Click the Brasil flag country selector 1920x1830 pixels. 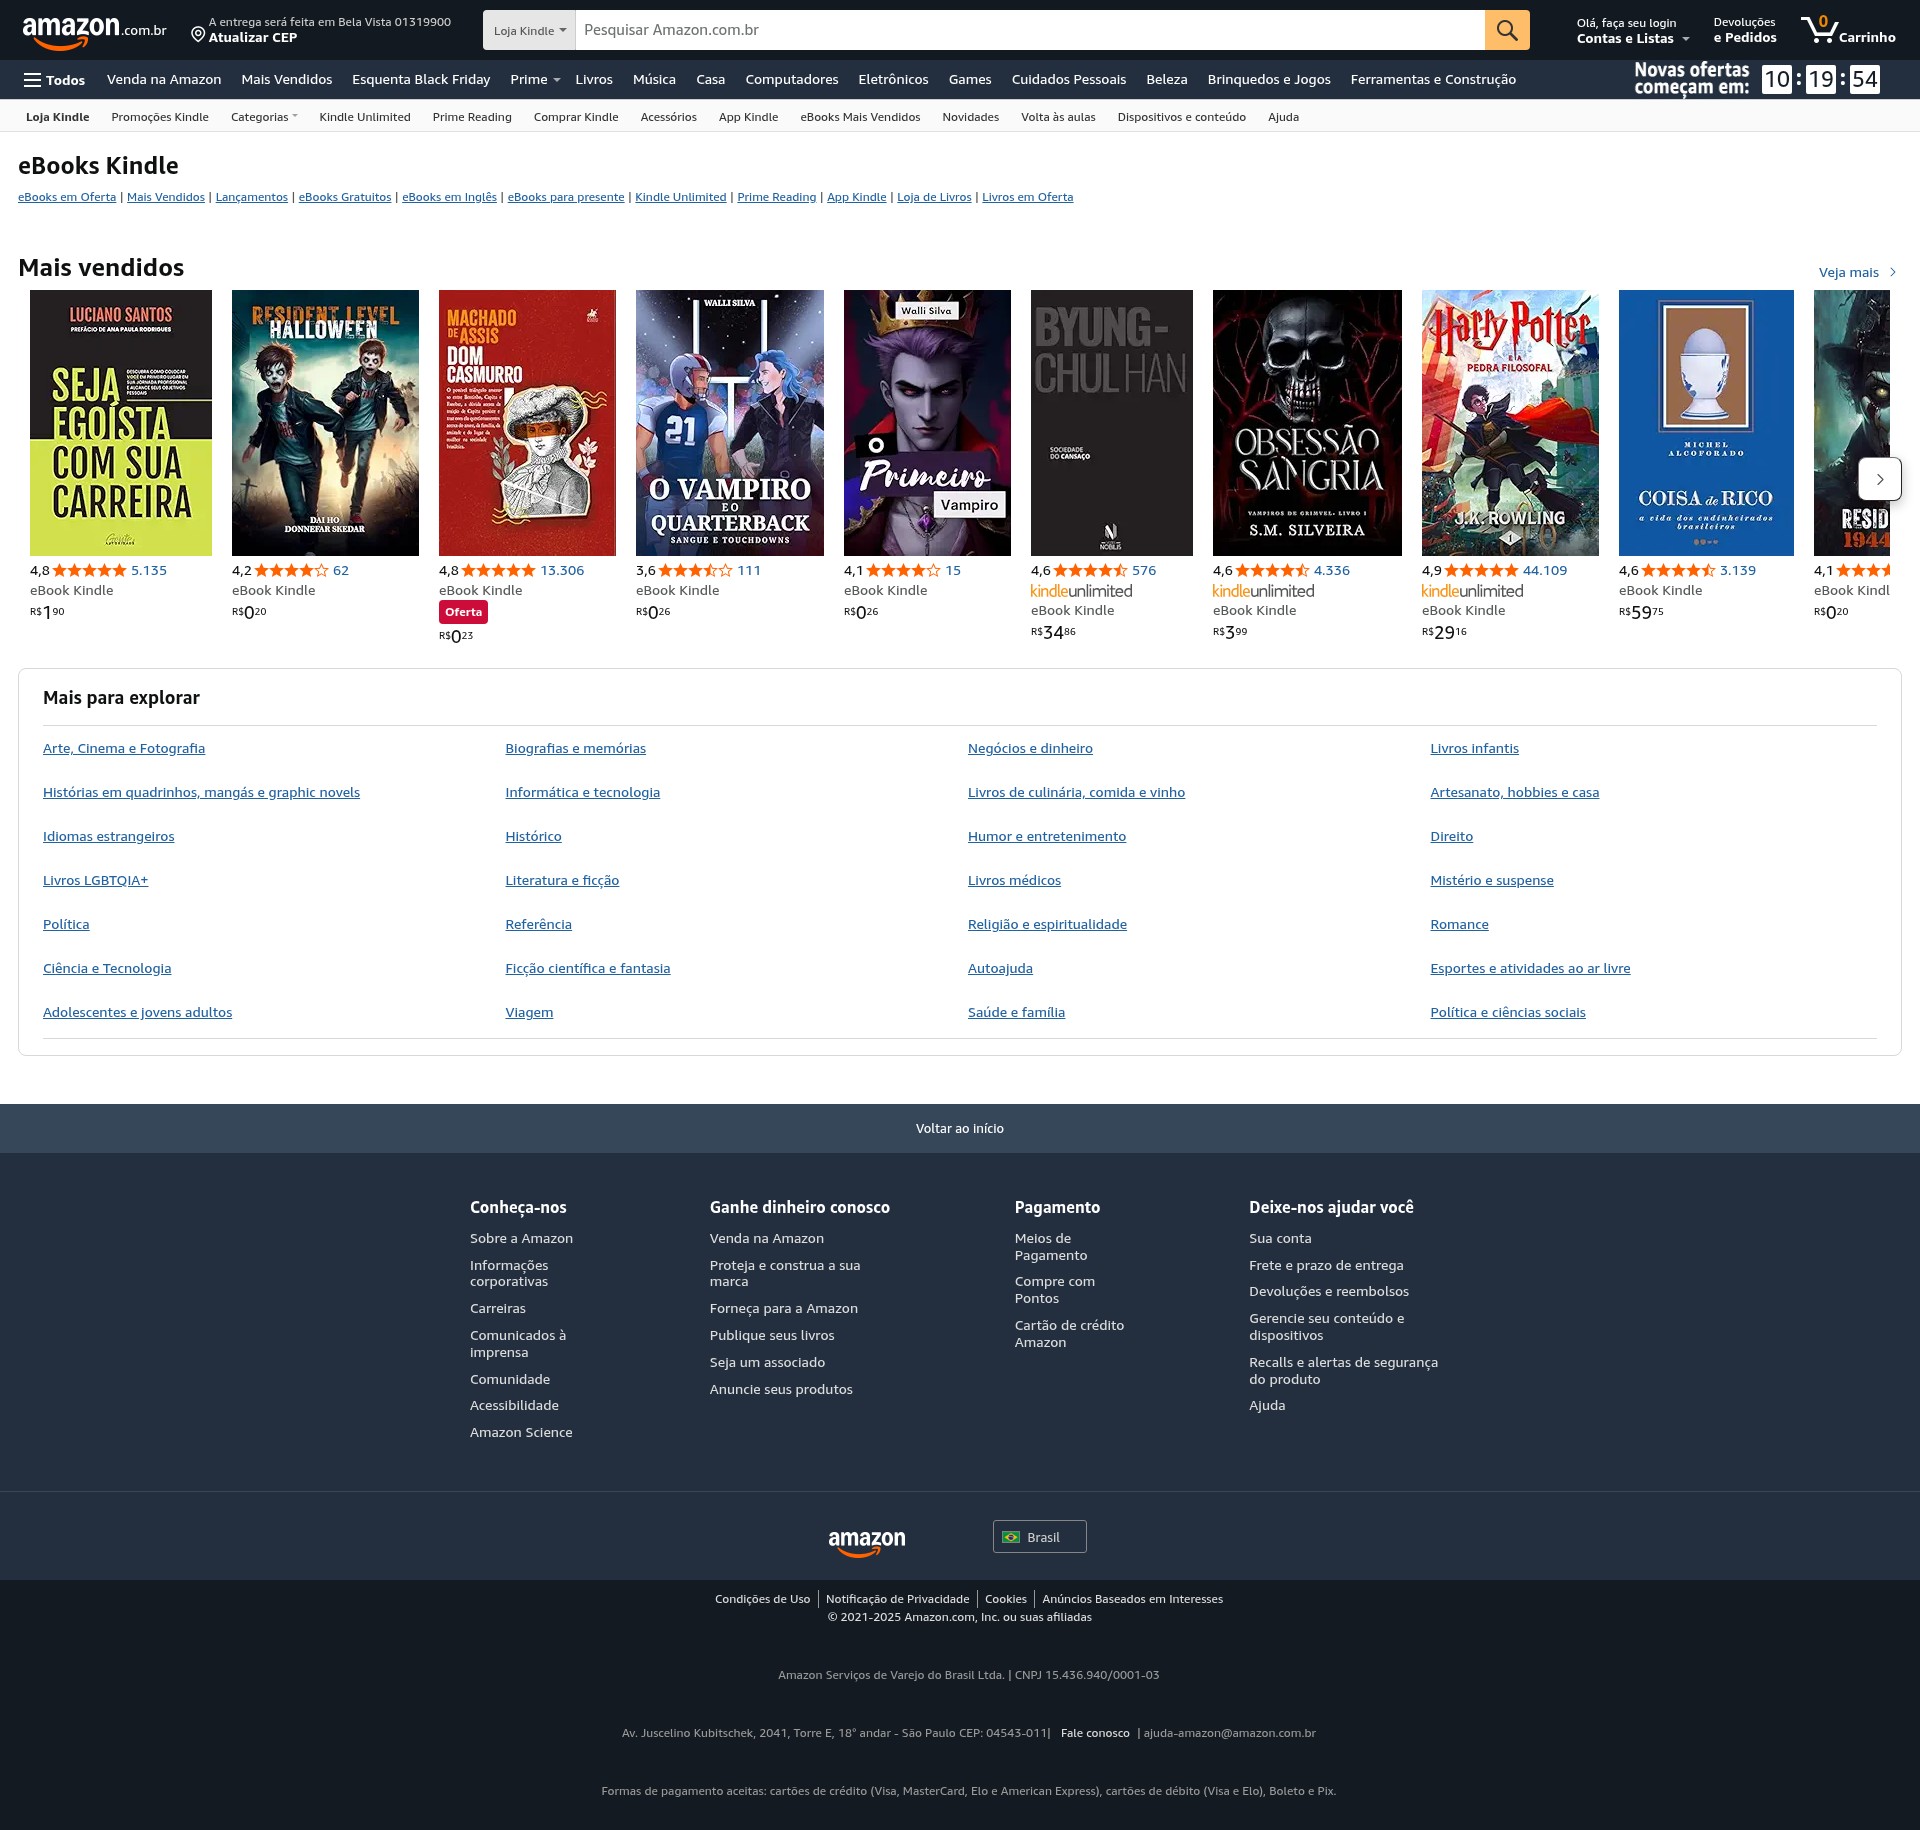1039,1537
